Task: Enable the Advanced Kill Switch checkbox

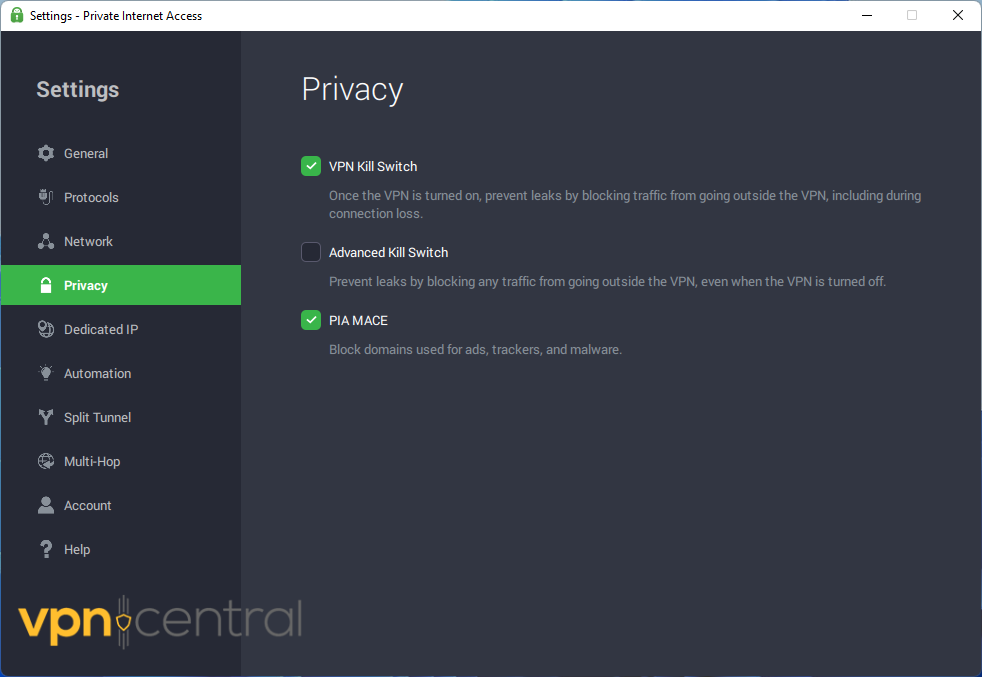Action: pyautogui.click(x=311, y=252)
